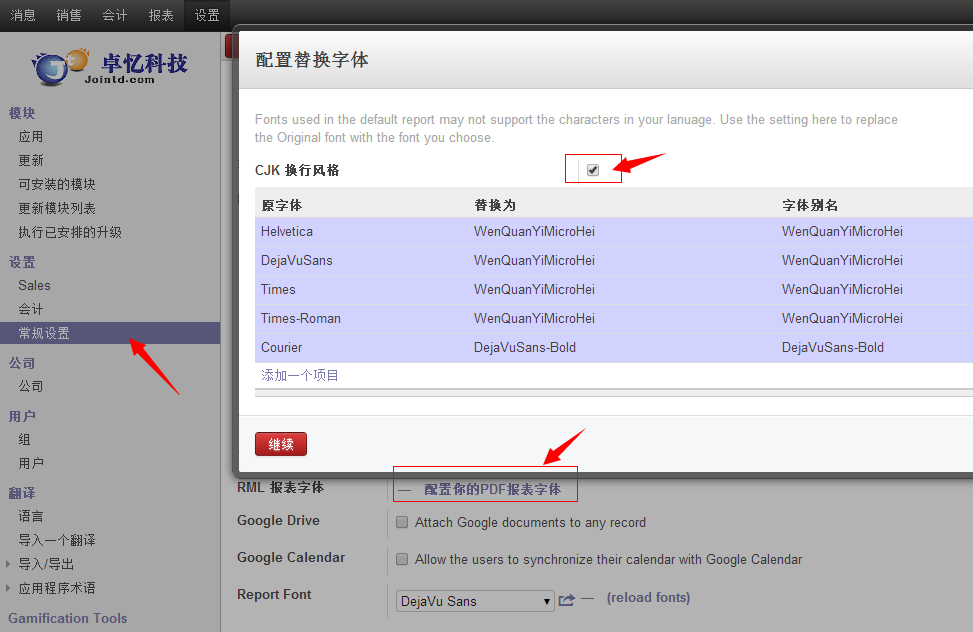Select the Helvetica font row
The height and width of the screenshot is (632, 973).
tap(287, 232)
